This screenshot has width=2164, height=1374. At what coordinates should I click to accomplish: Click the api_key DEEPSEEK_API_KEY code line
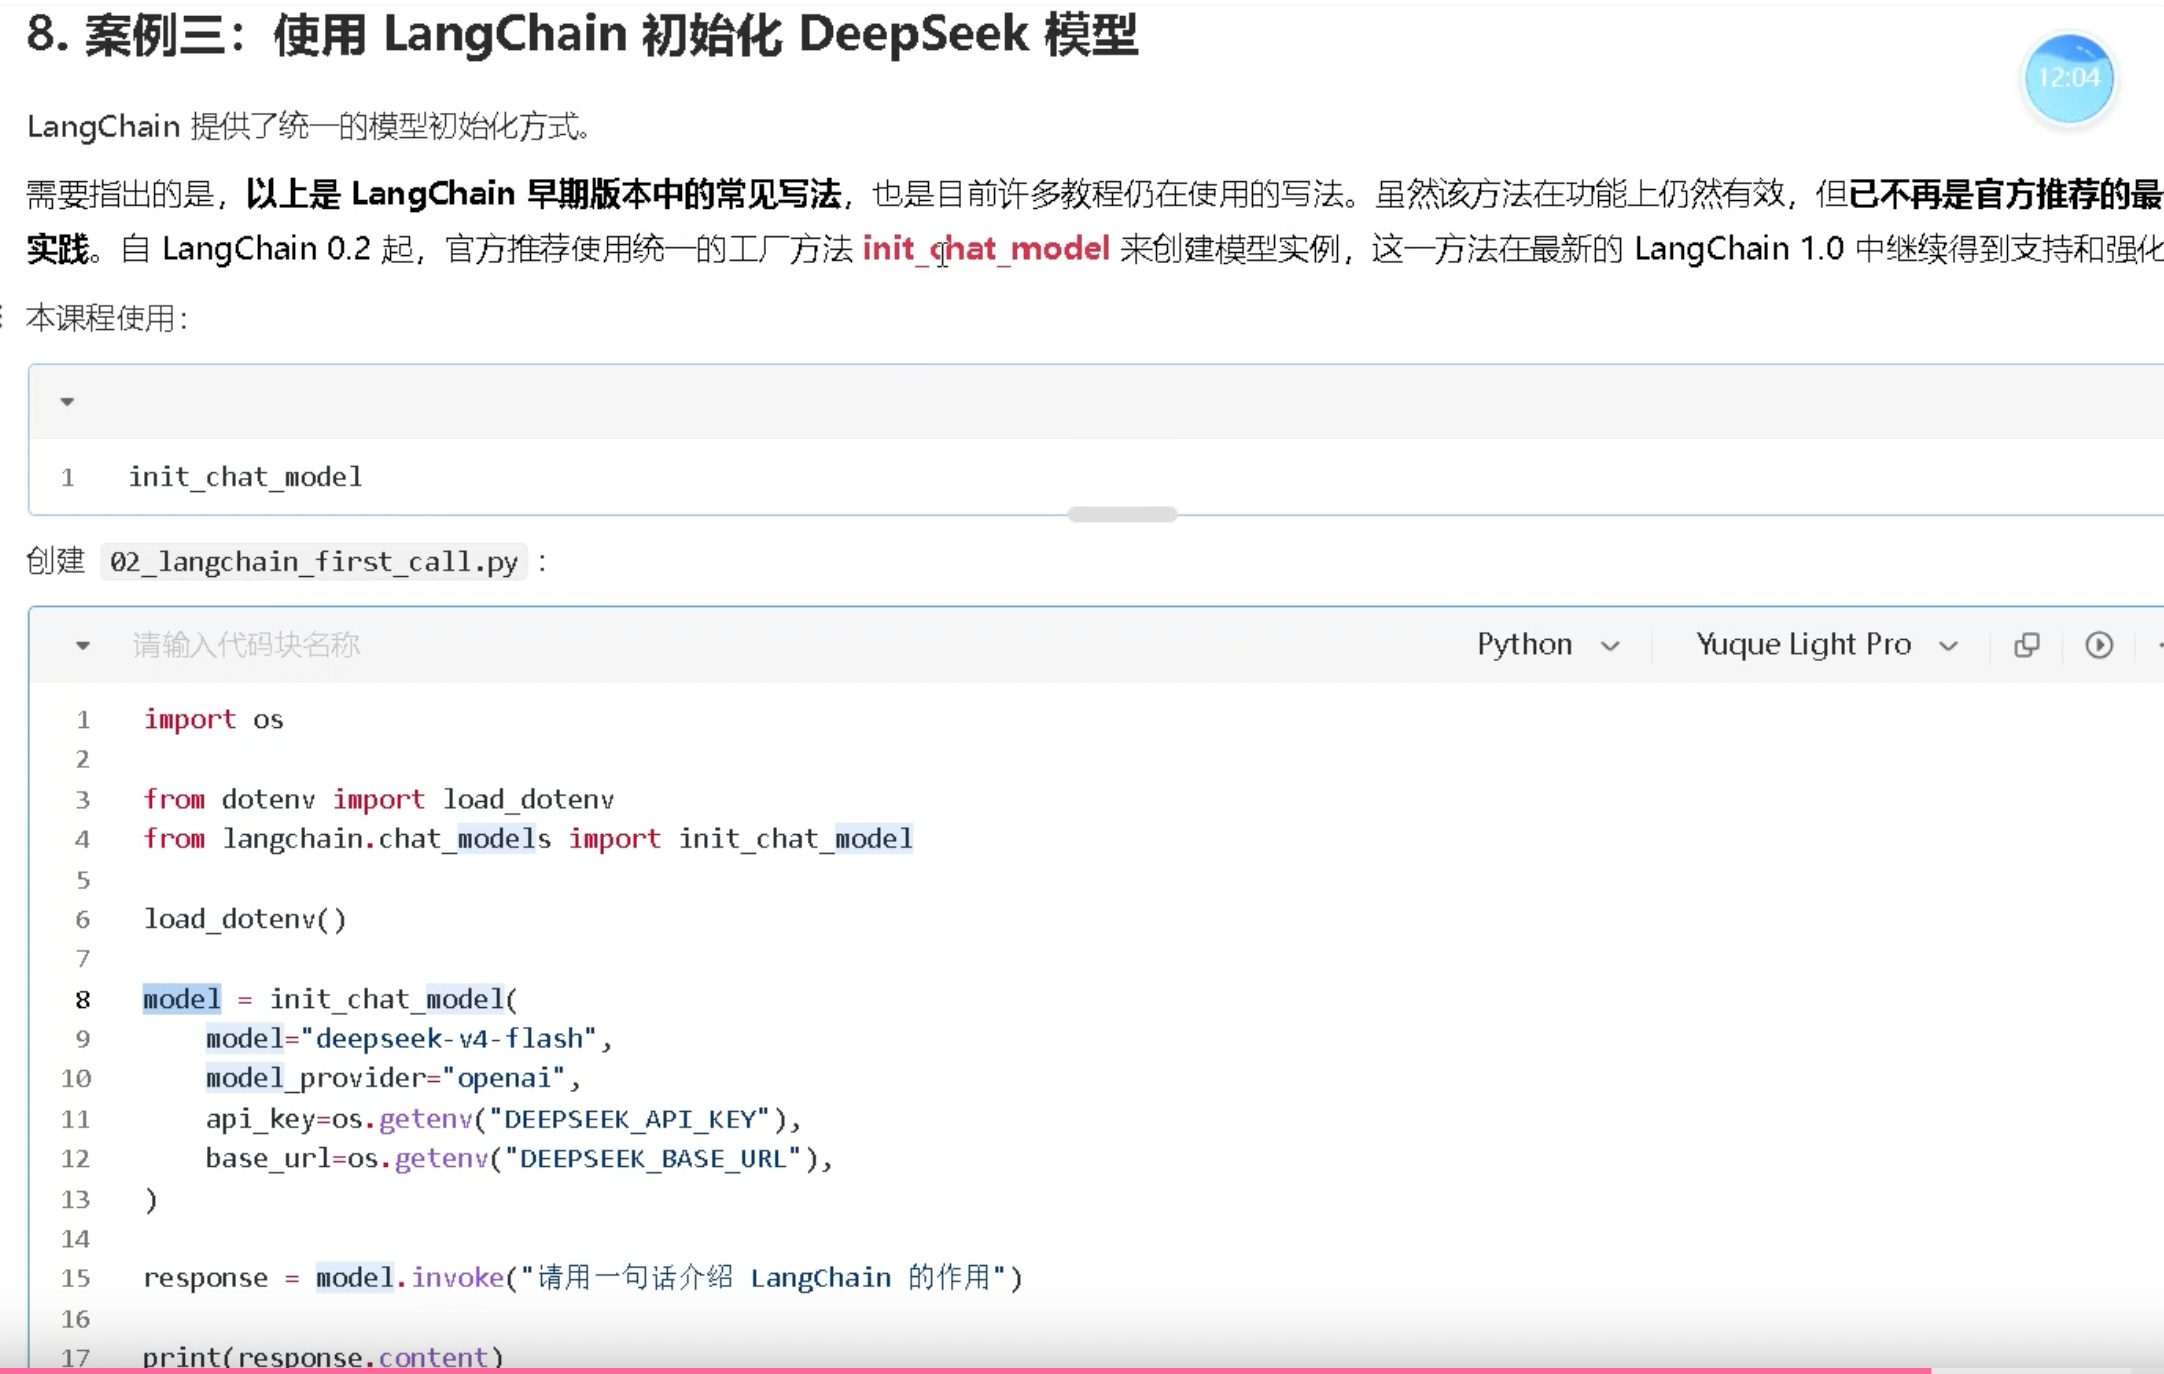click(x=503, y=1118)
